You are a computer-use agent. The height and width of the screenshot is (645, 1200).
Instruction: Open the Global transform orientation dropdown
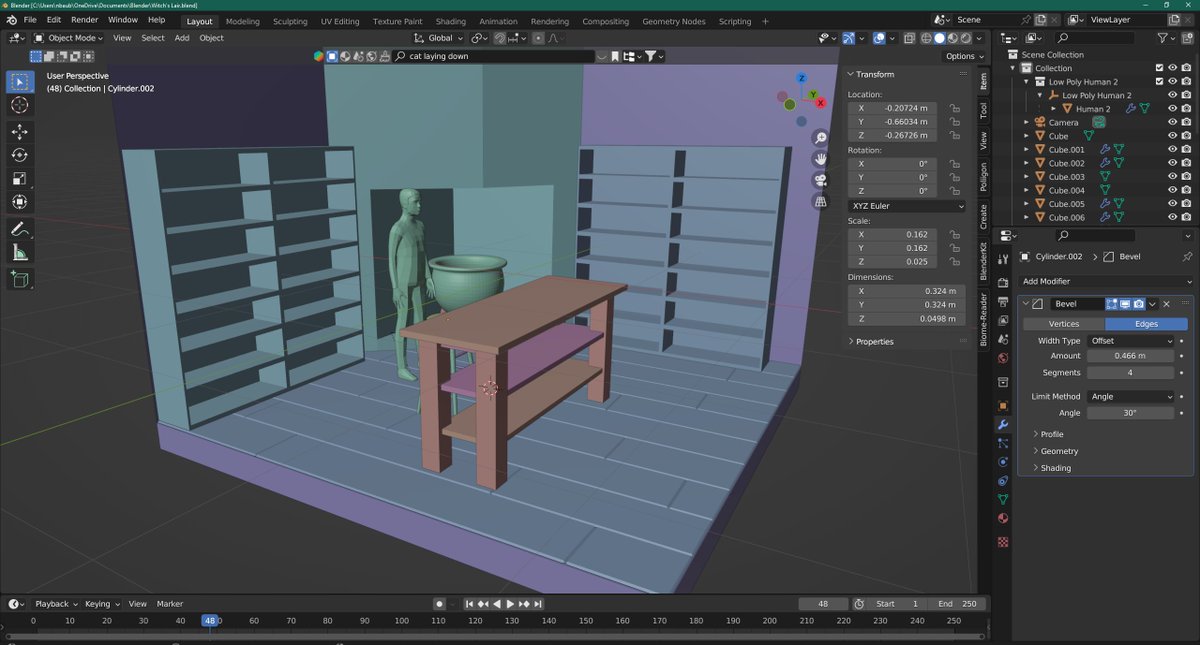439,38
